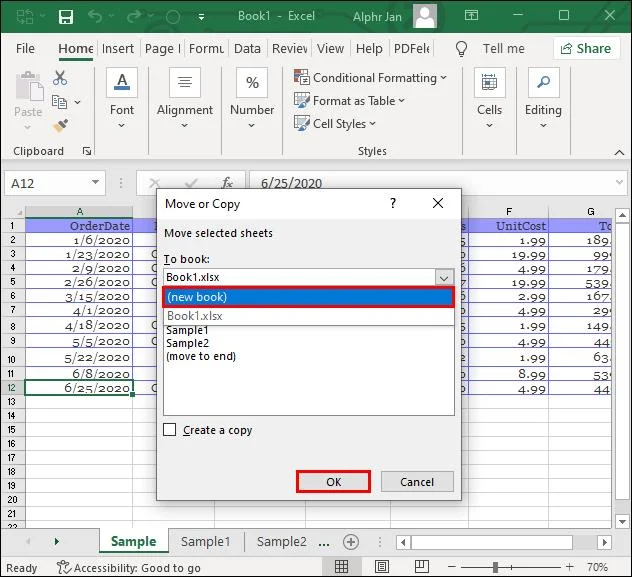The width and height of the screenshot is (632, 577).
Task: Select the Format Painter brush icon
Action: 60,126
